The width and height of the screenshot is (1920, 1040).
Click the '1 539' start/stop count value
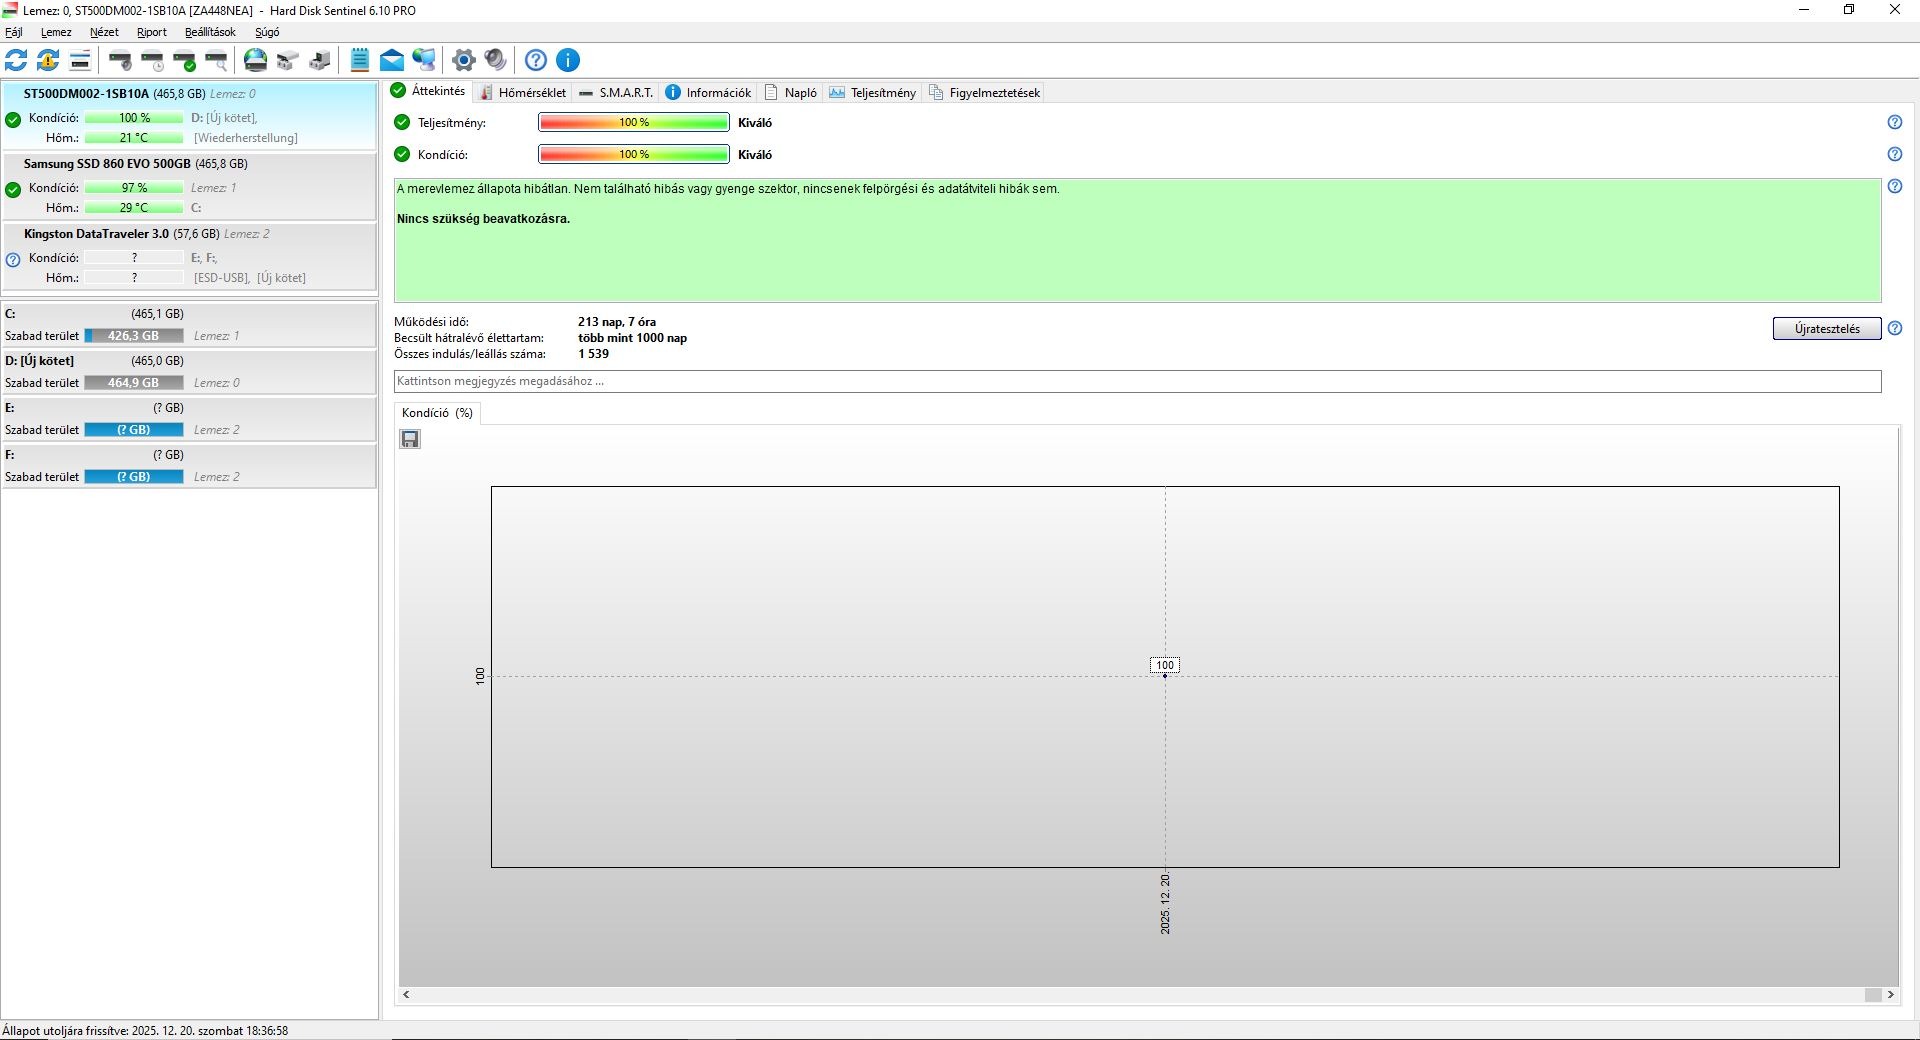coord(593,354)
